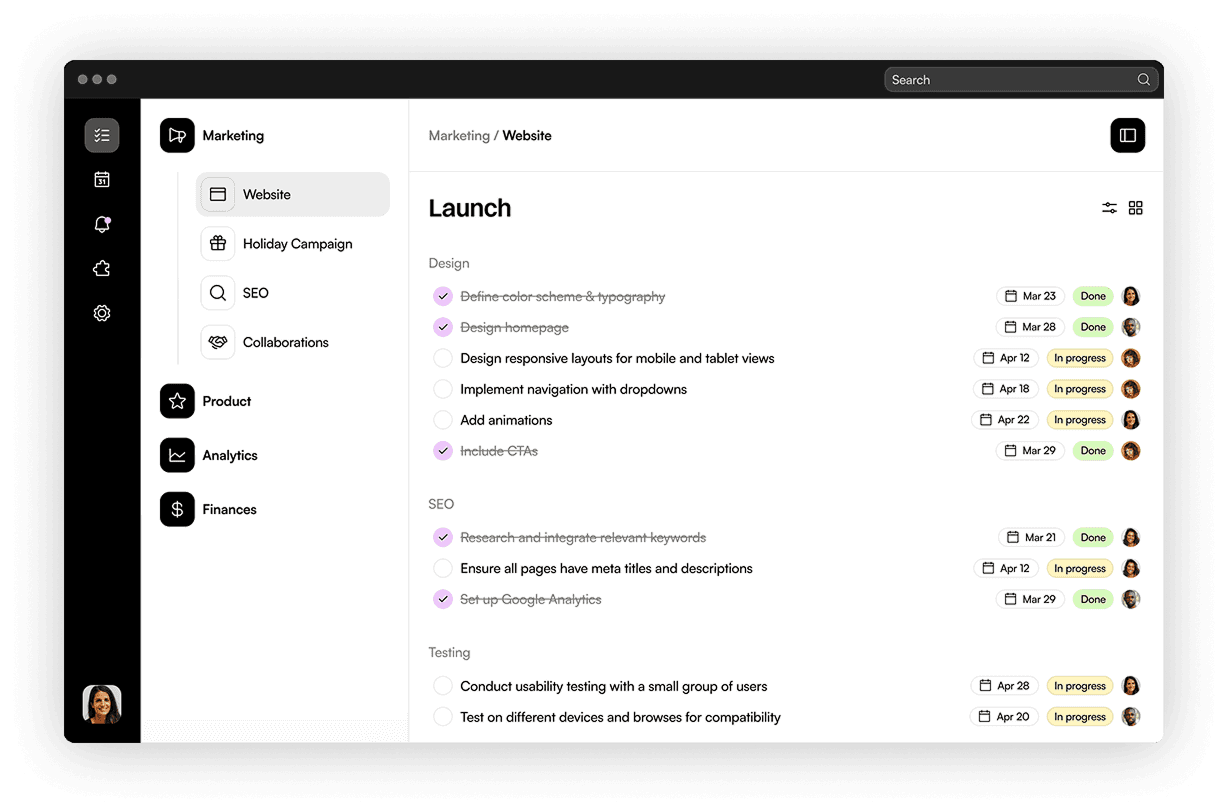
Task: Open Settings with the gear icon
Action: pos(101,312)
